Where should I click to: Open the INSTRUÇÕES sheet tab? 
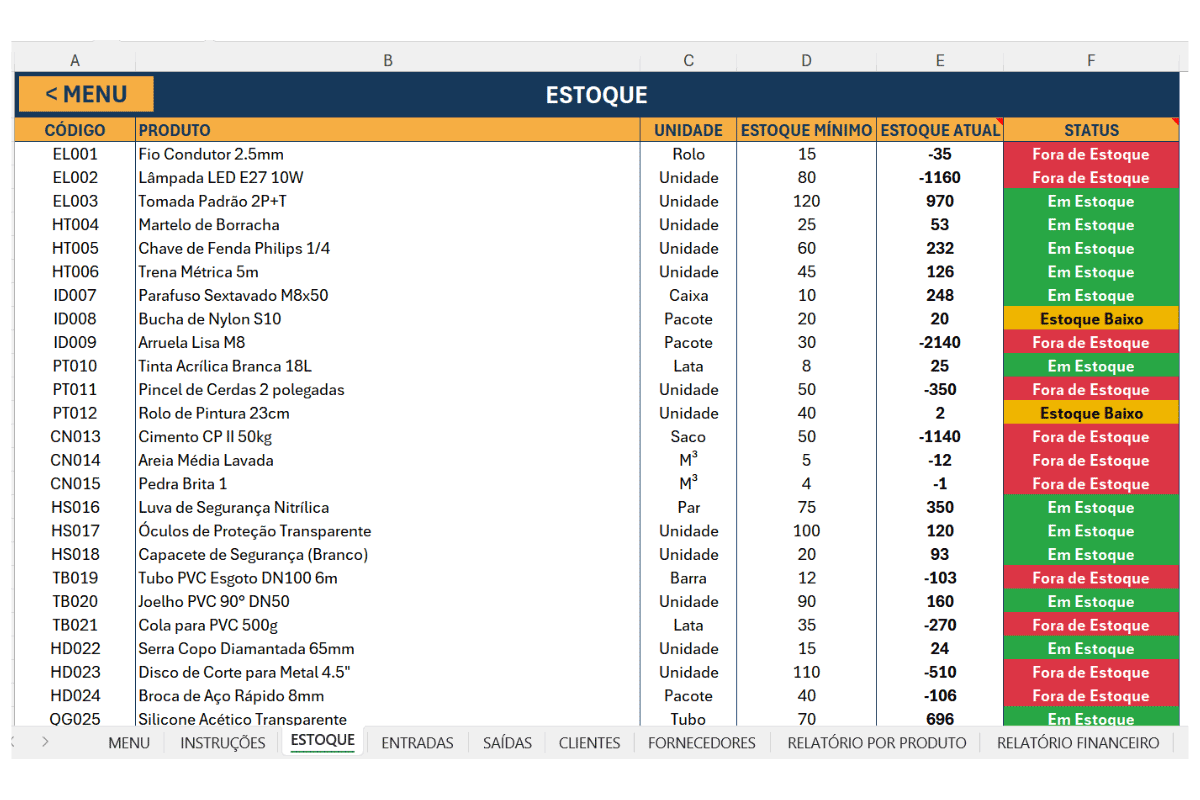(x=223, y=743)
